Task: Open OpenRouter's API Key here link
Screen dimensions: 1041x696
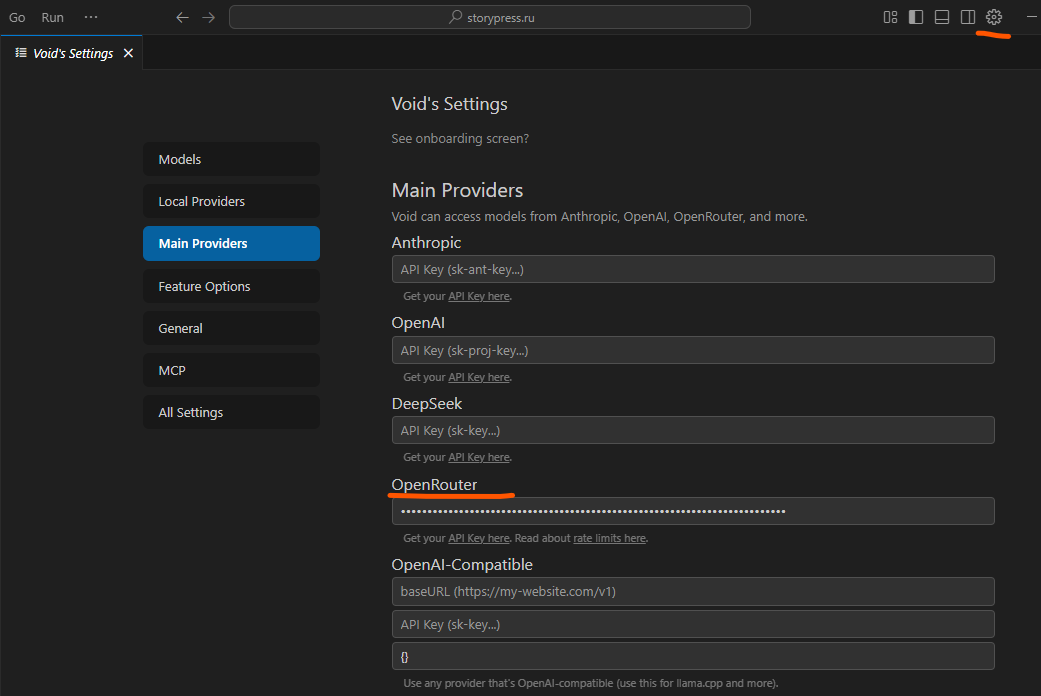Action: (479, 538)
